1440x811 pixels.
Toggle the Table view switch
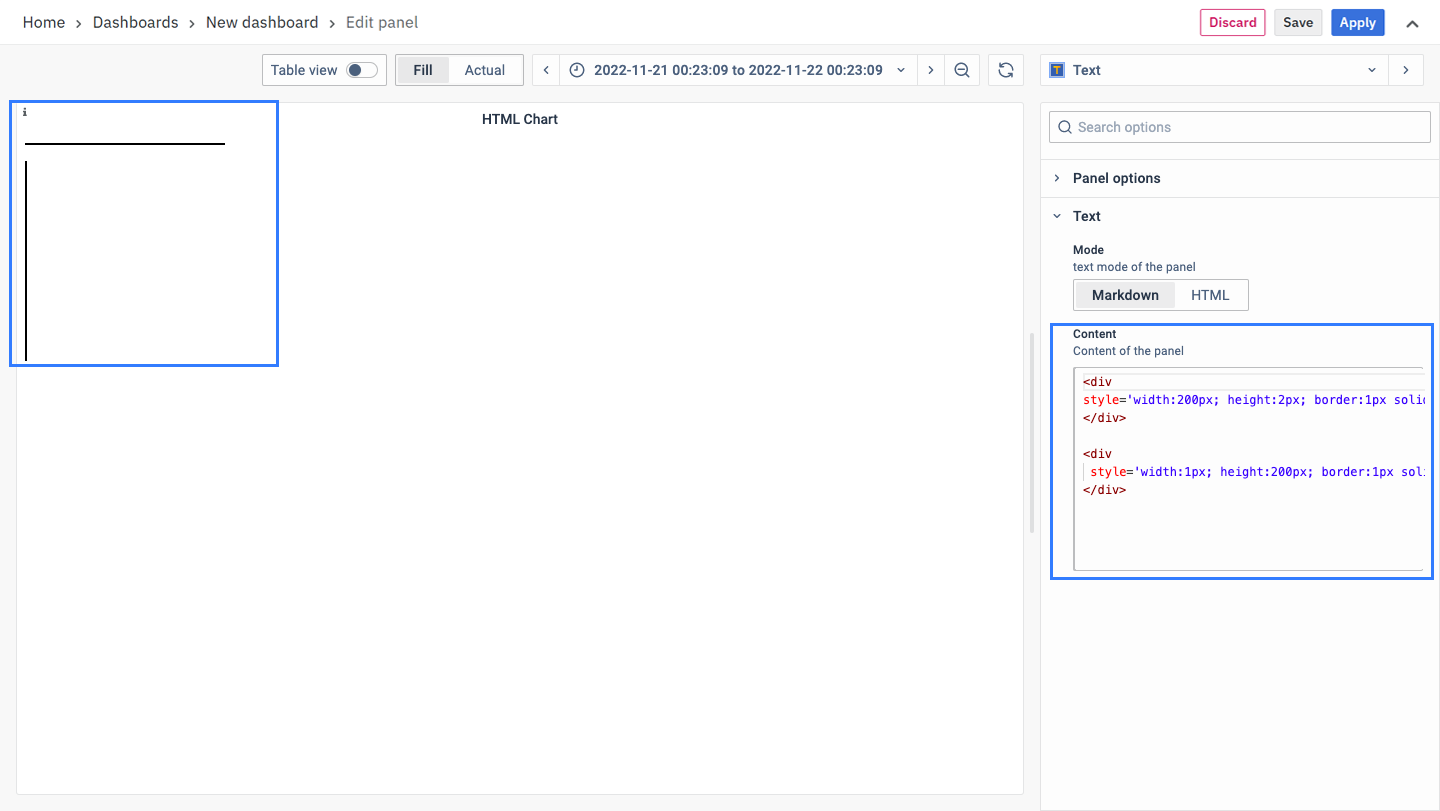[361, 70]
